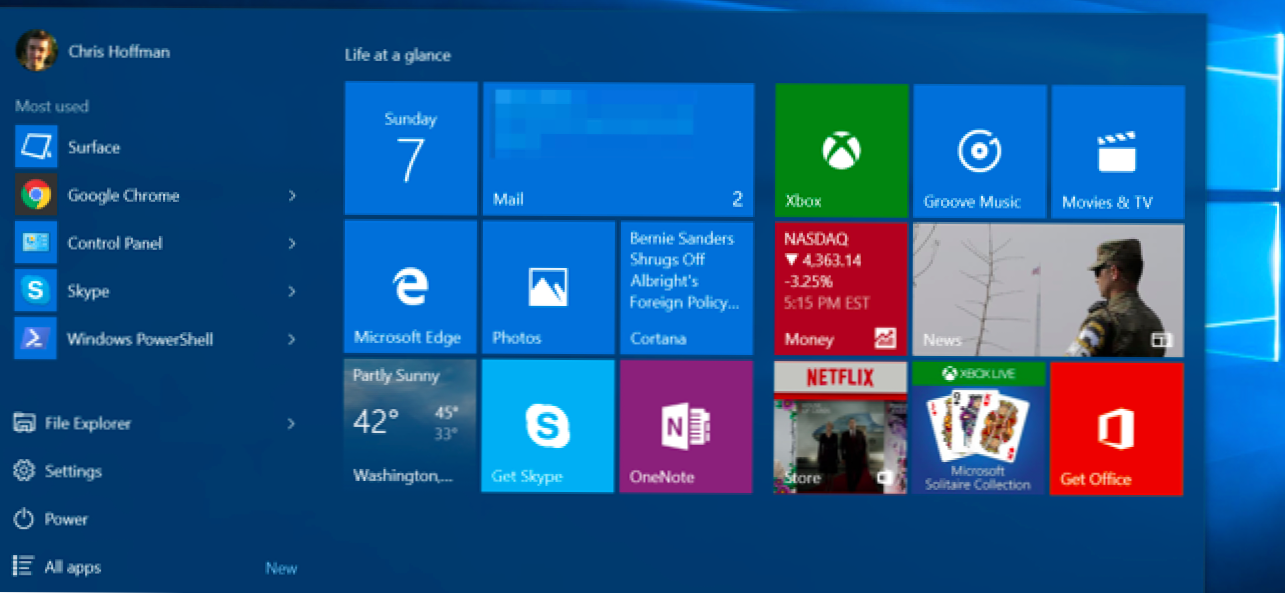1285x593 pixels.
Task: Click the Get Office tile
Action: click(x=1116, y=429)
